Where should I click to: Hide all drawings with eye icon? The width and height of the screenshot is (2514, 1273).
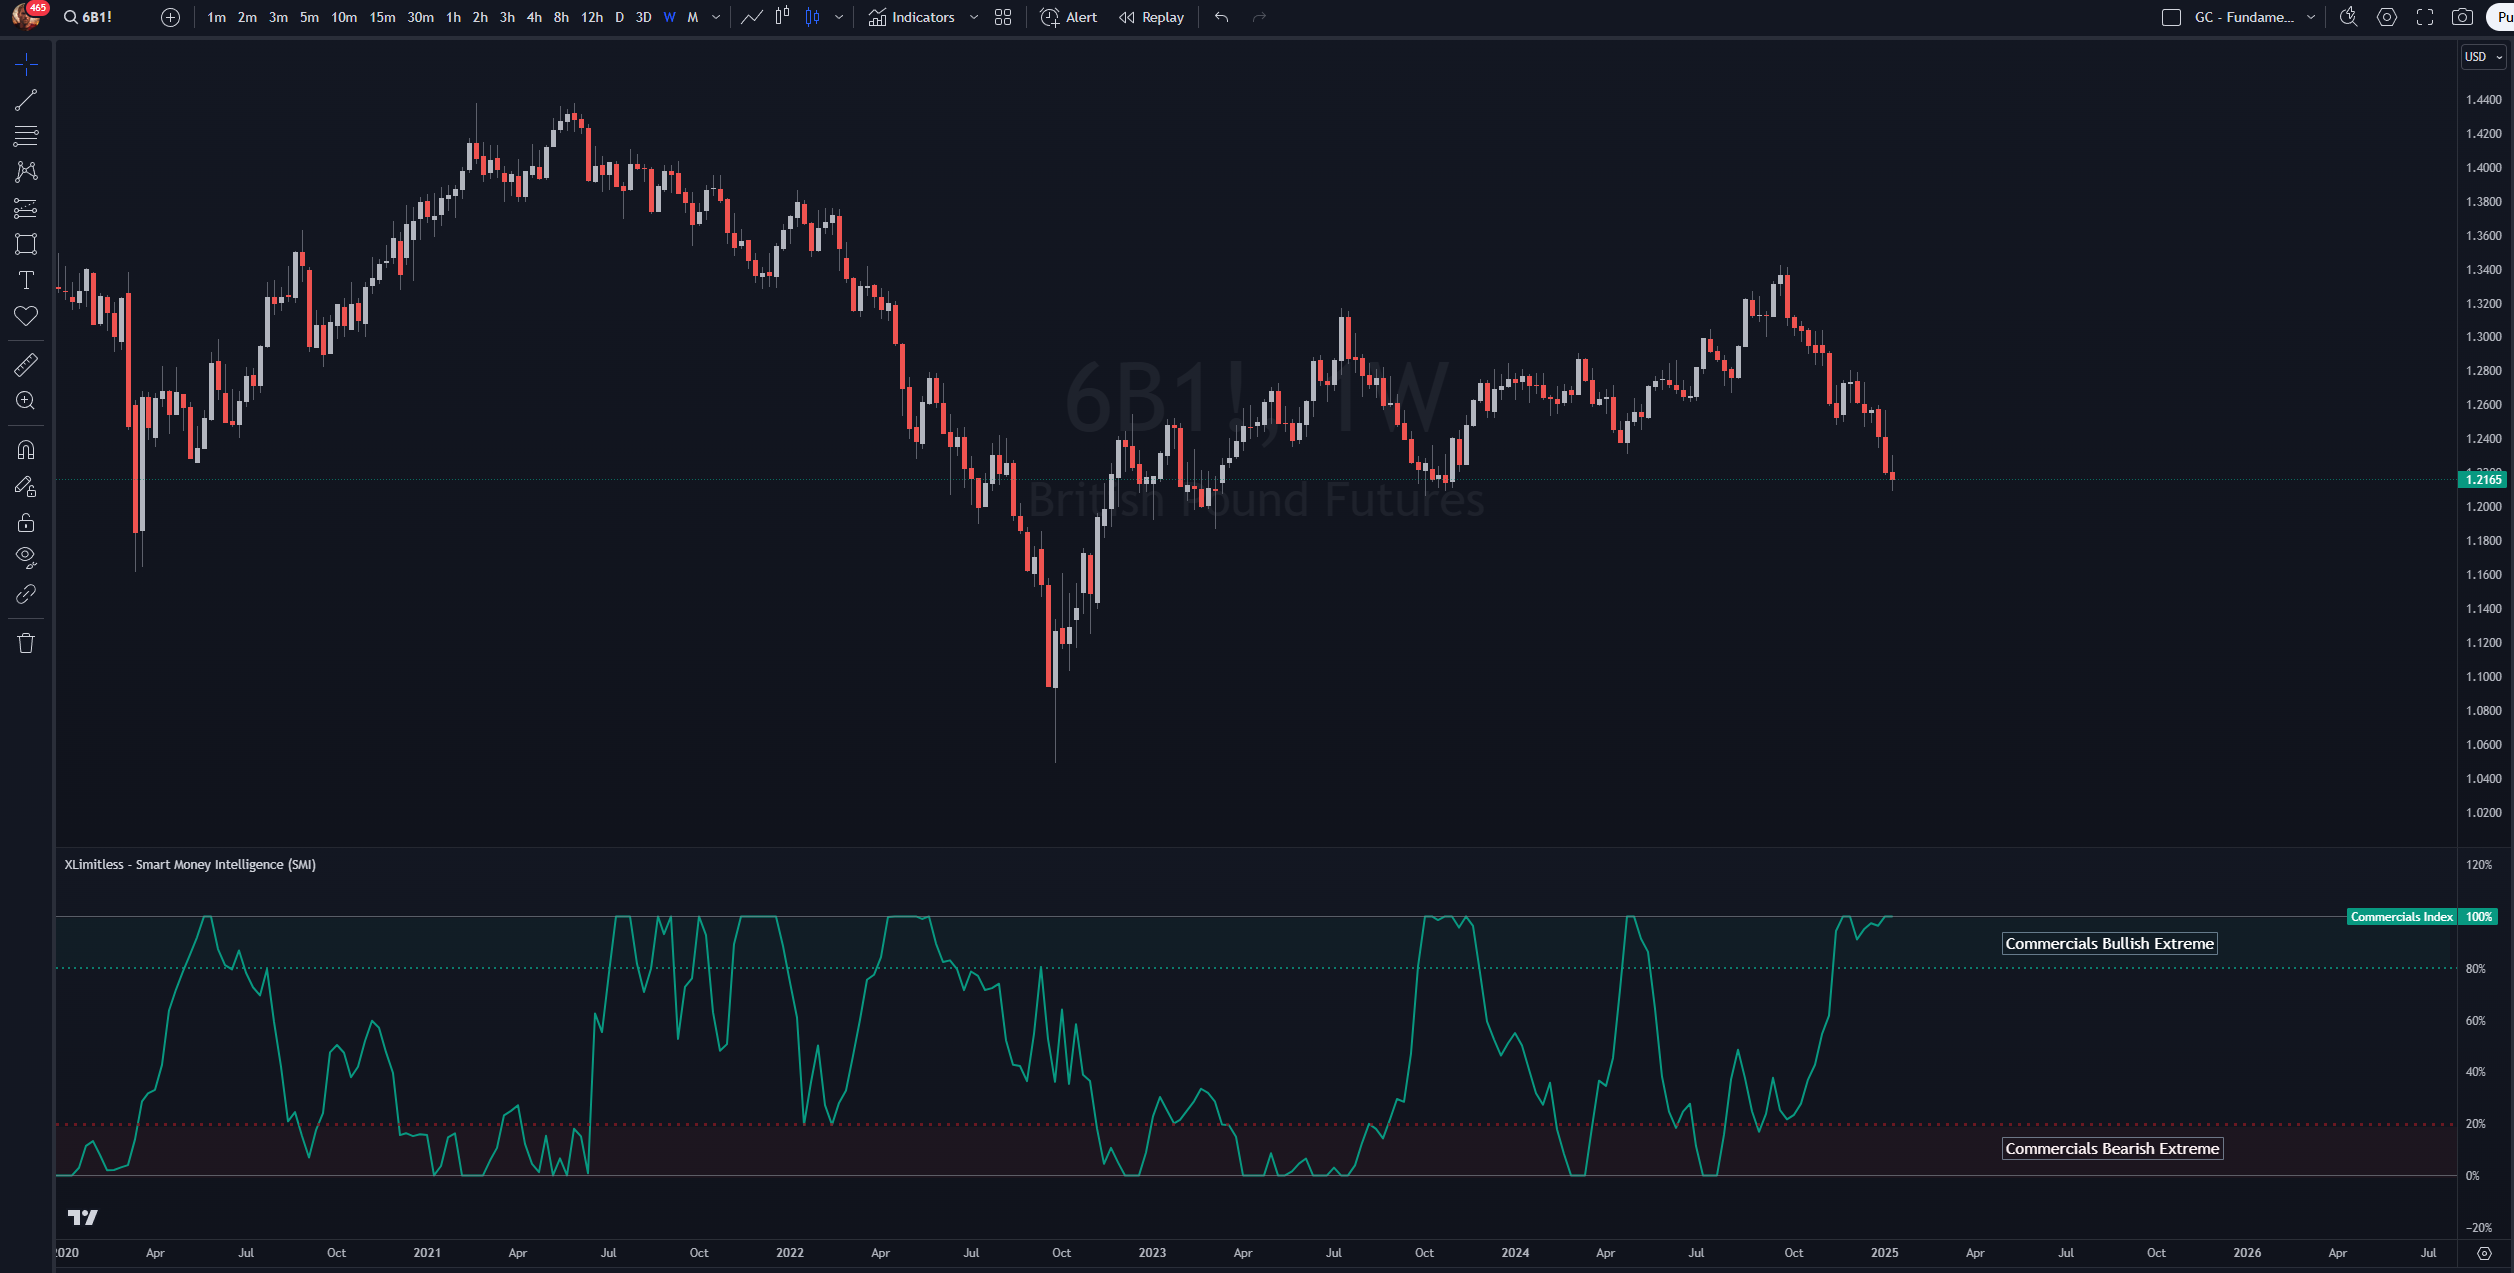point(26,557)
